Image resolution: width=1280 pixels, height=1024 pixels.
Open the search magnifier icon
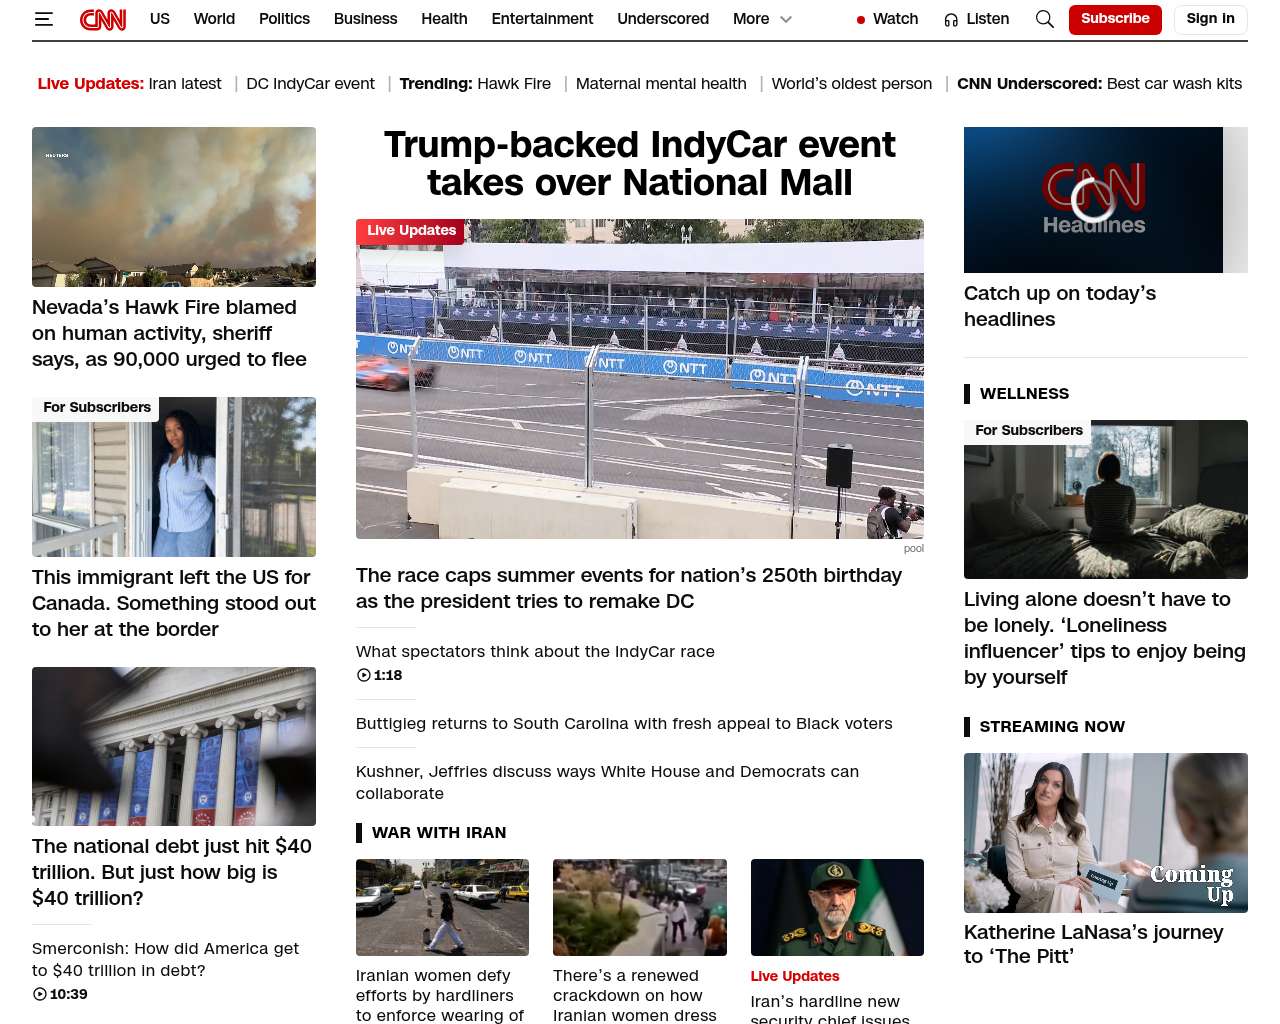[1045, 19]
